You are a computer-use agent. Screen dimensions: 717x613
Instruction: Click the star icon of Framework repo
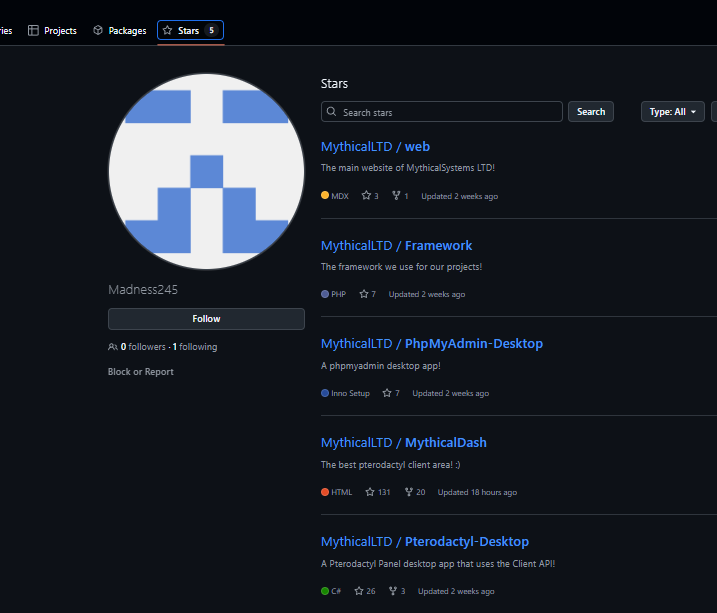pos(364,294)
